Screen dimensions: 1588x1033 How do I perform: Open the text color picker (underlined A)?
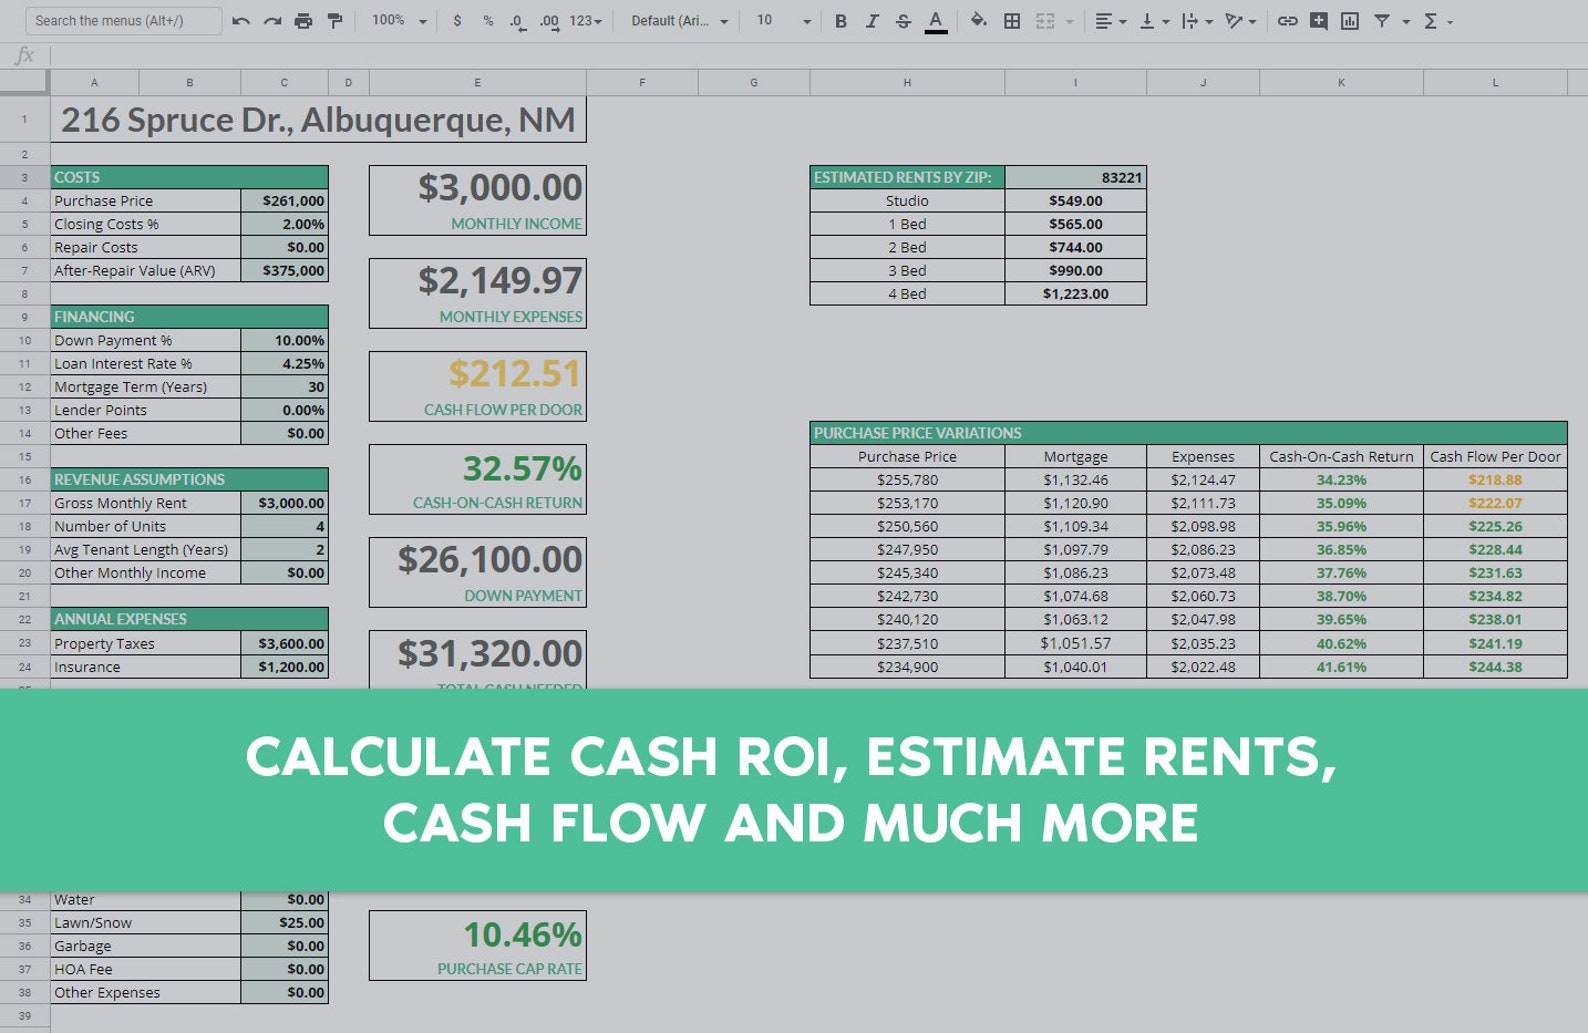click(x=936, y=21)
